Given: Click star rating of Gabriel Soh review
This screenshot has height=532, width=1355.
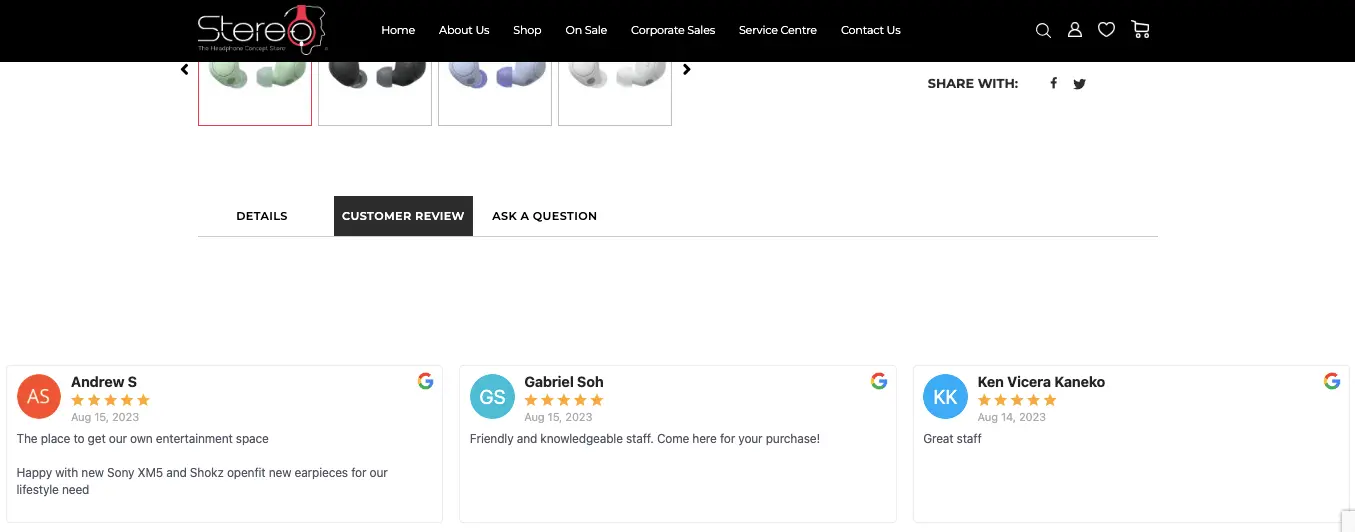Looking at the screenshot, I should [x=564, y=400].
